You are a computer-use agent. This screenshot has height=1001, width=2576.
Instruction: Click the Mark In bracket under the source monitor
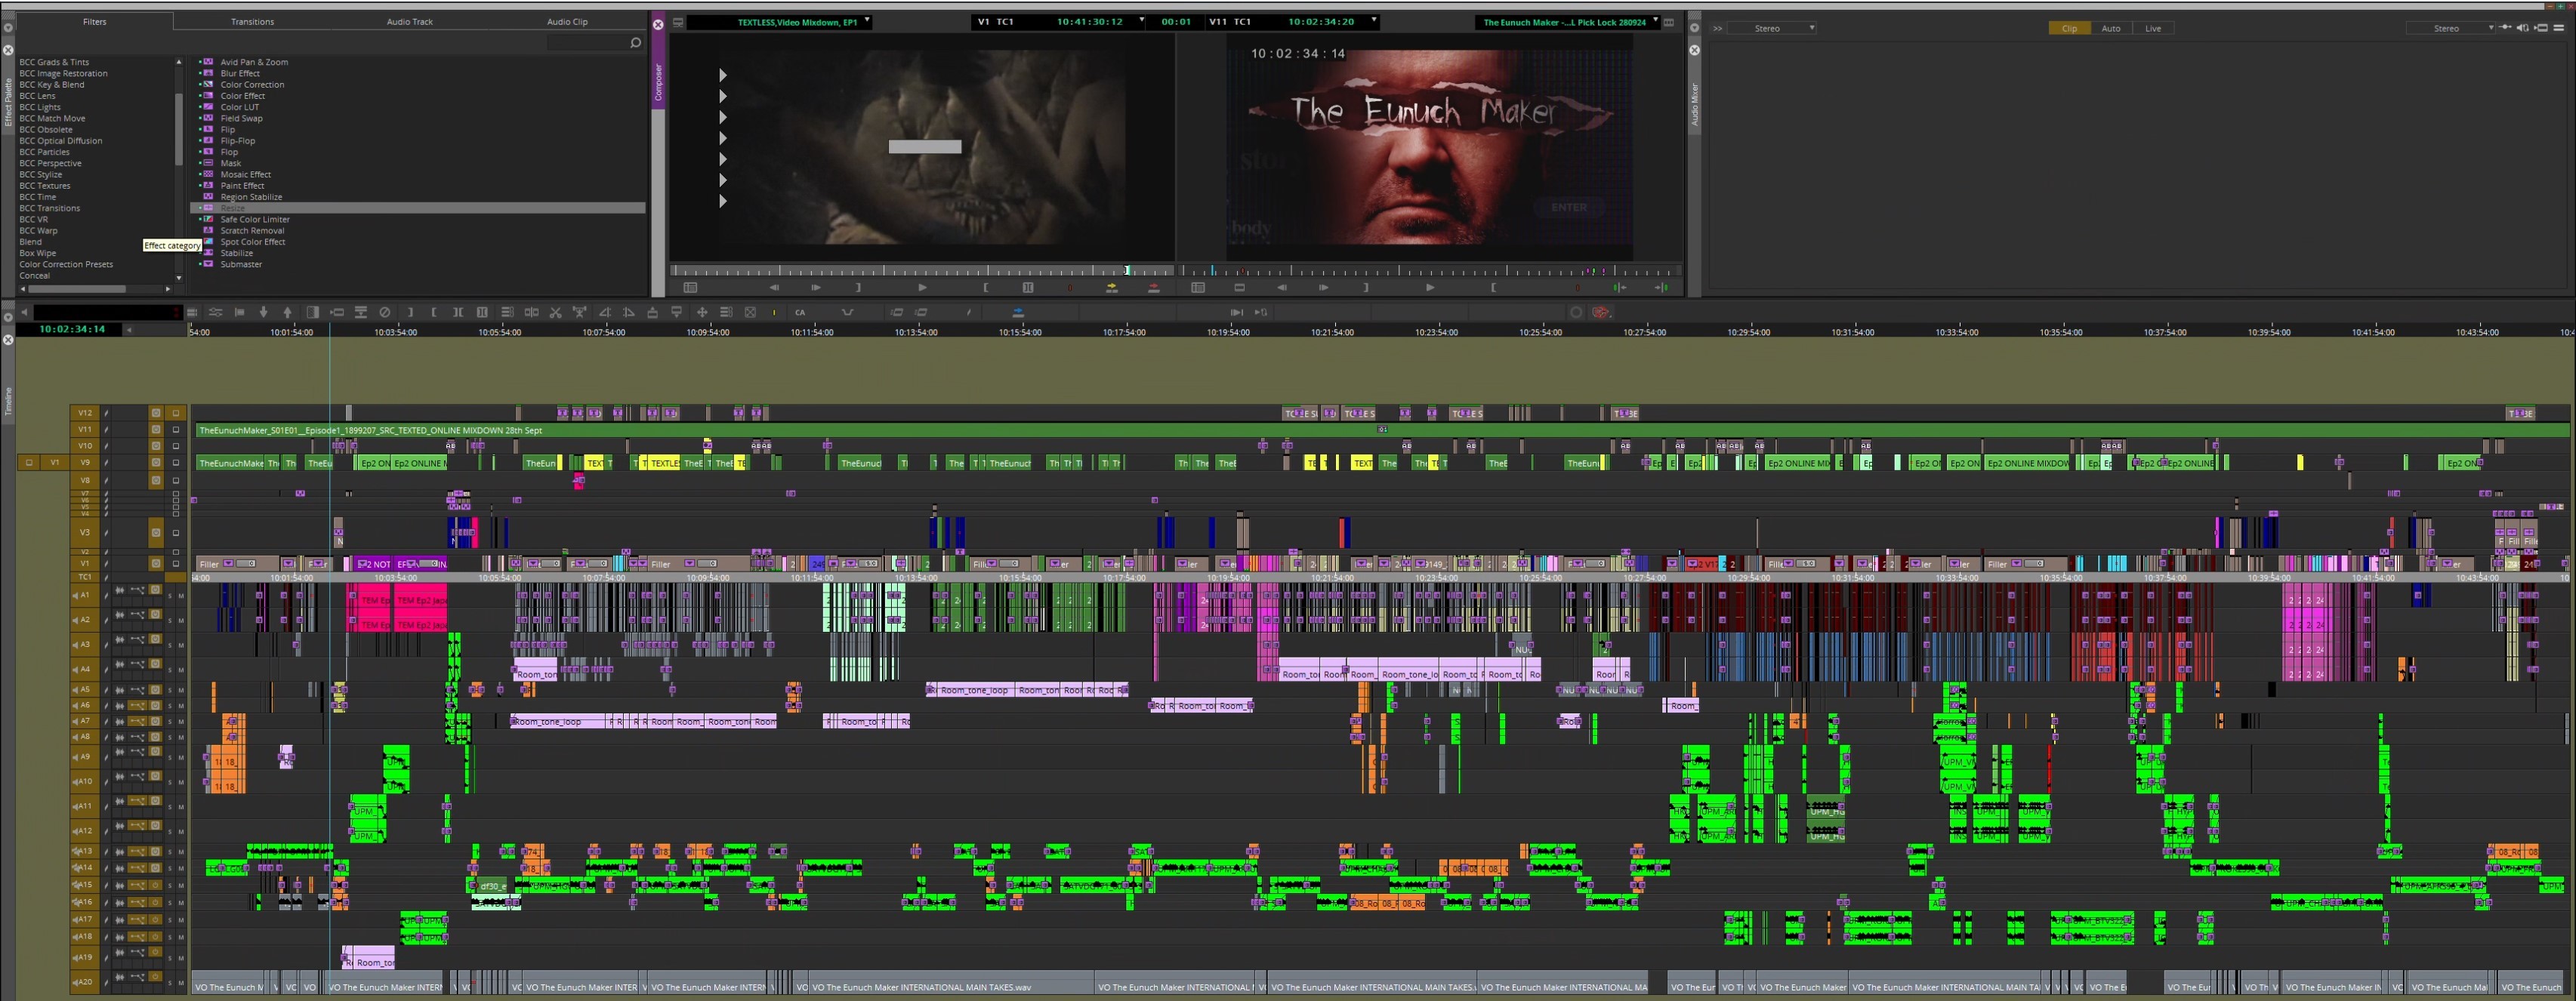click(986, 288)
